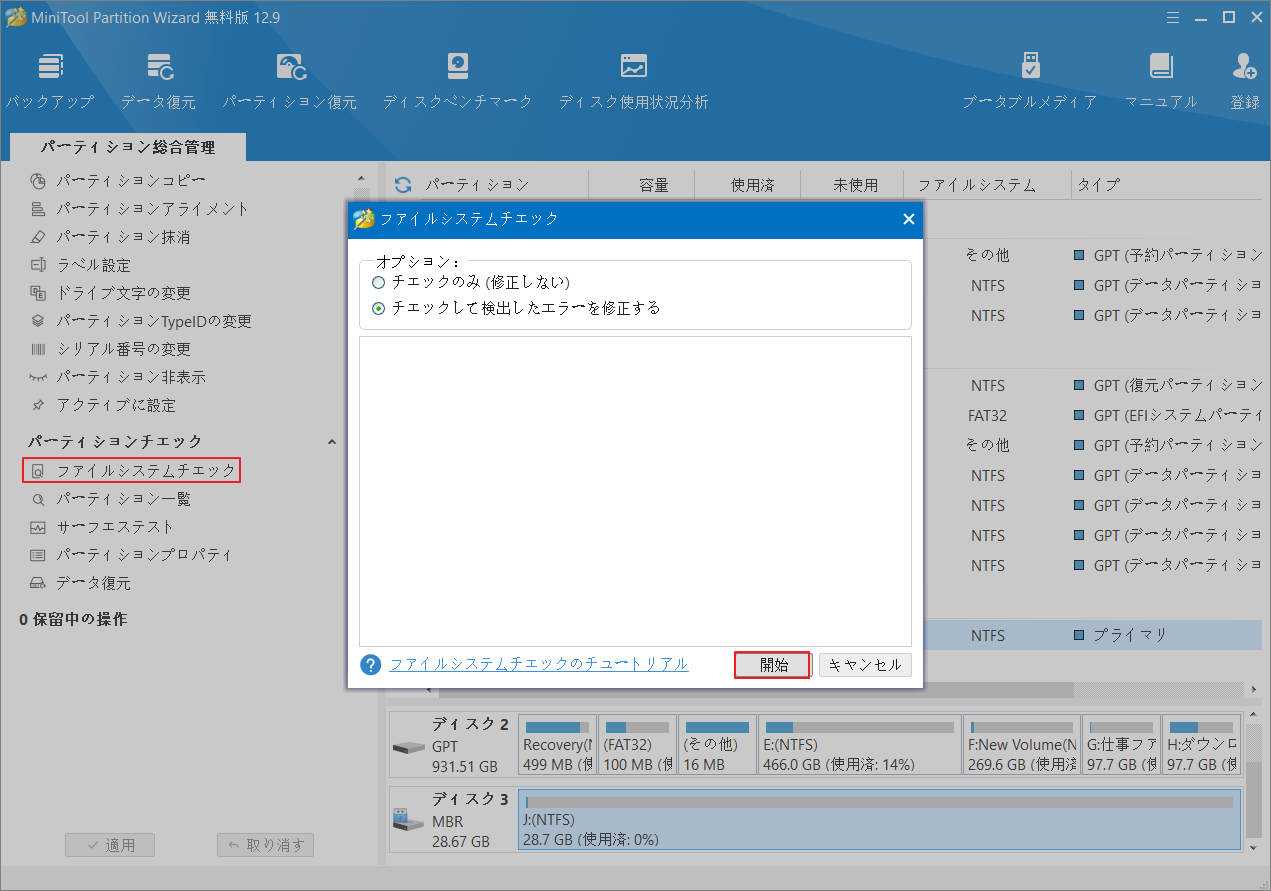The width and height of the screenshot is (1271, 891).
Task: Open ファイルシステムチェックのチュートリアル link
Action: (539, 664)
